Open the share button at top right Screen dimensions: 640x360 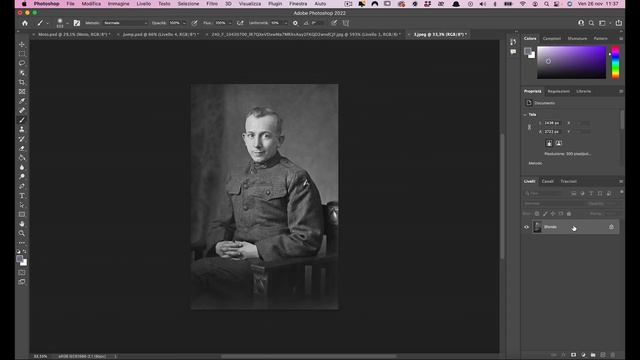point(619,23)
